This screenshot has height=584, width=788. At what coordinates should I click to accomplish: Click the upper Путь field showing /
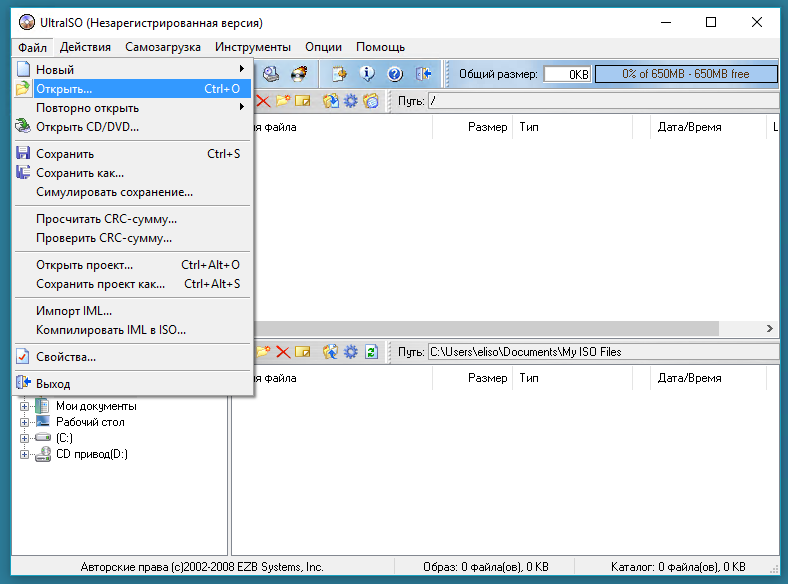pyautogui.click(x=603, y=101)
